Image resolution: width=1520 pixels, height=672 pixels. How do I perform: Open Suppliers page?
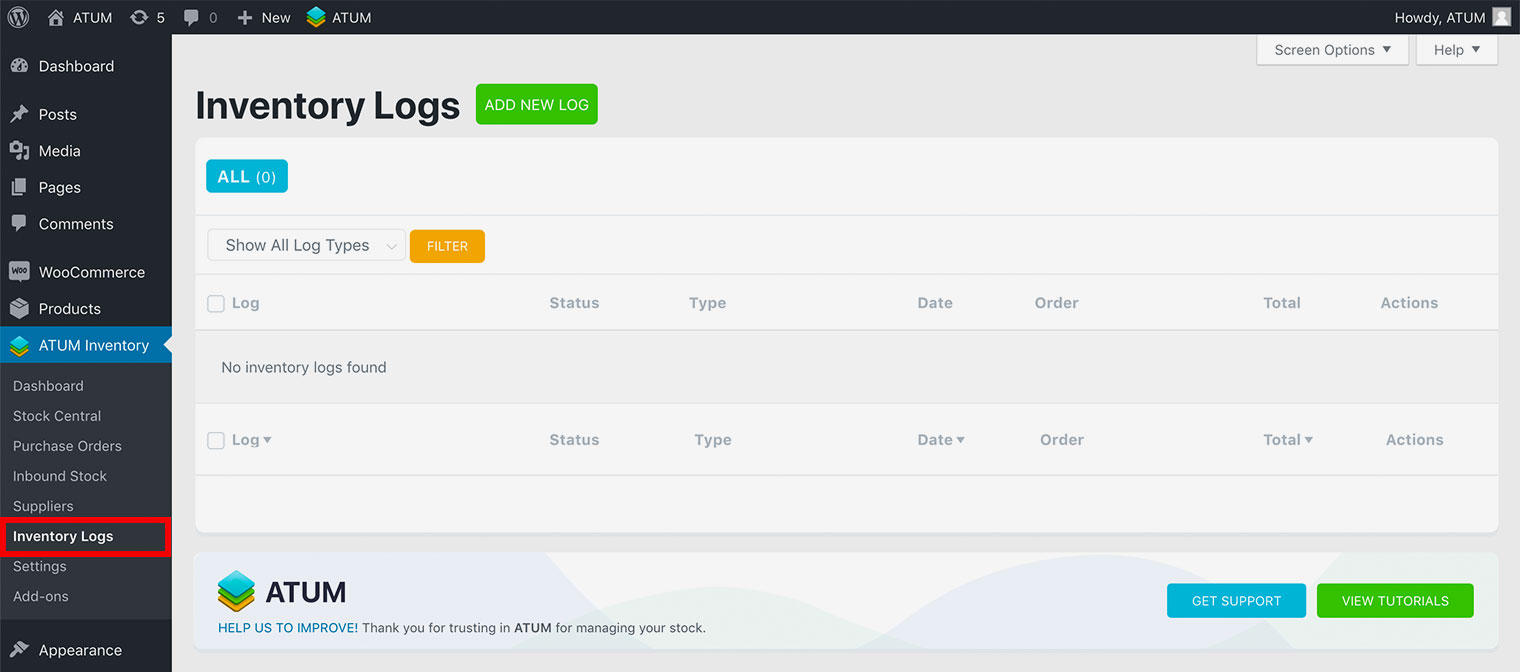tap(43, 506)
